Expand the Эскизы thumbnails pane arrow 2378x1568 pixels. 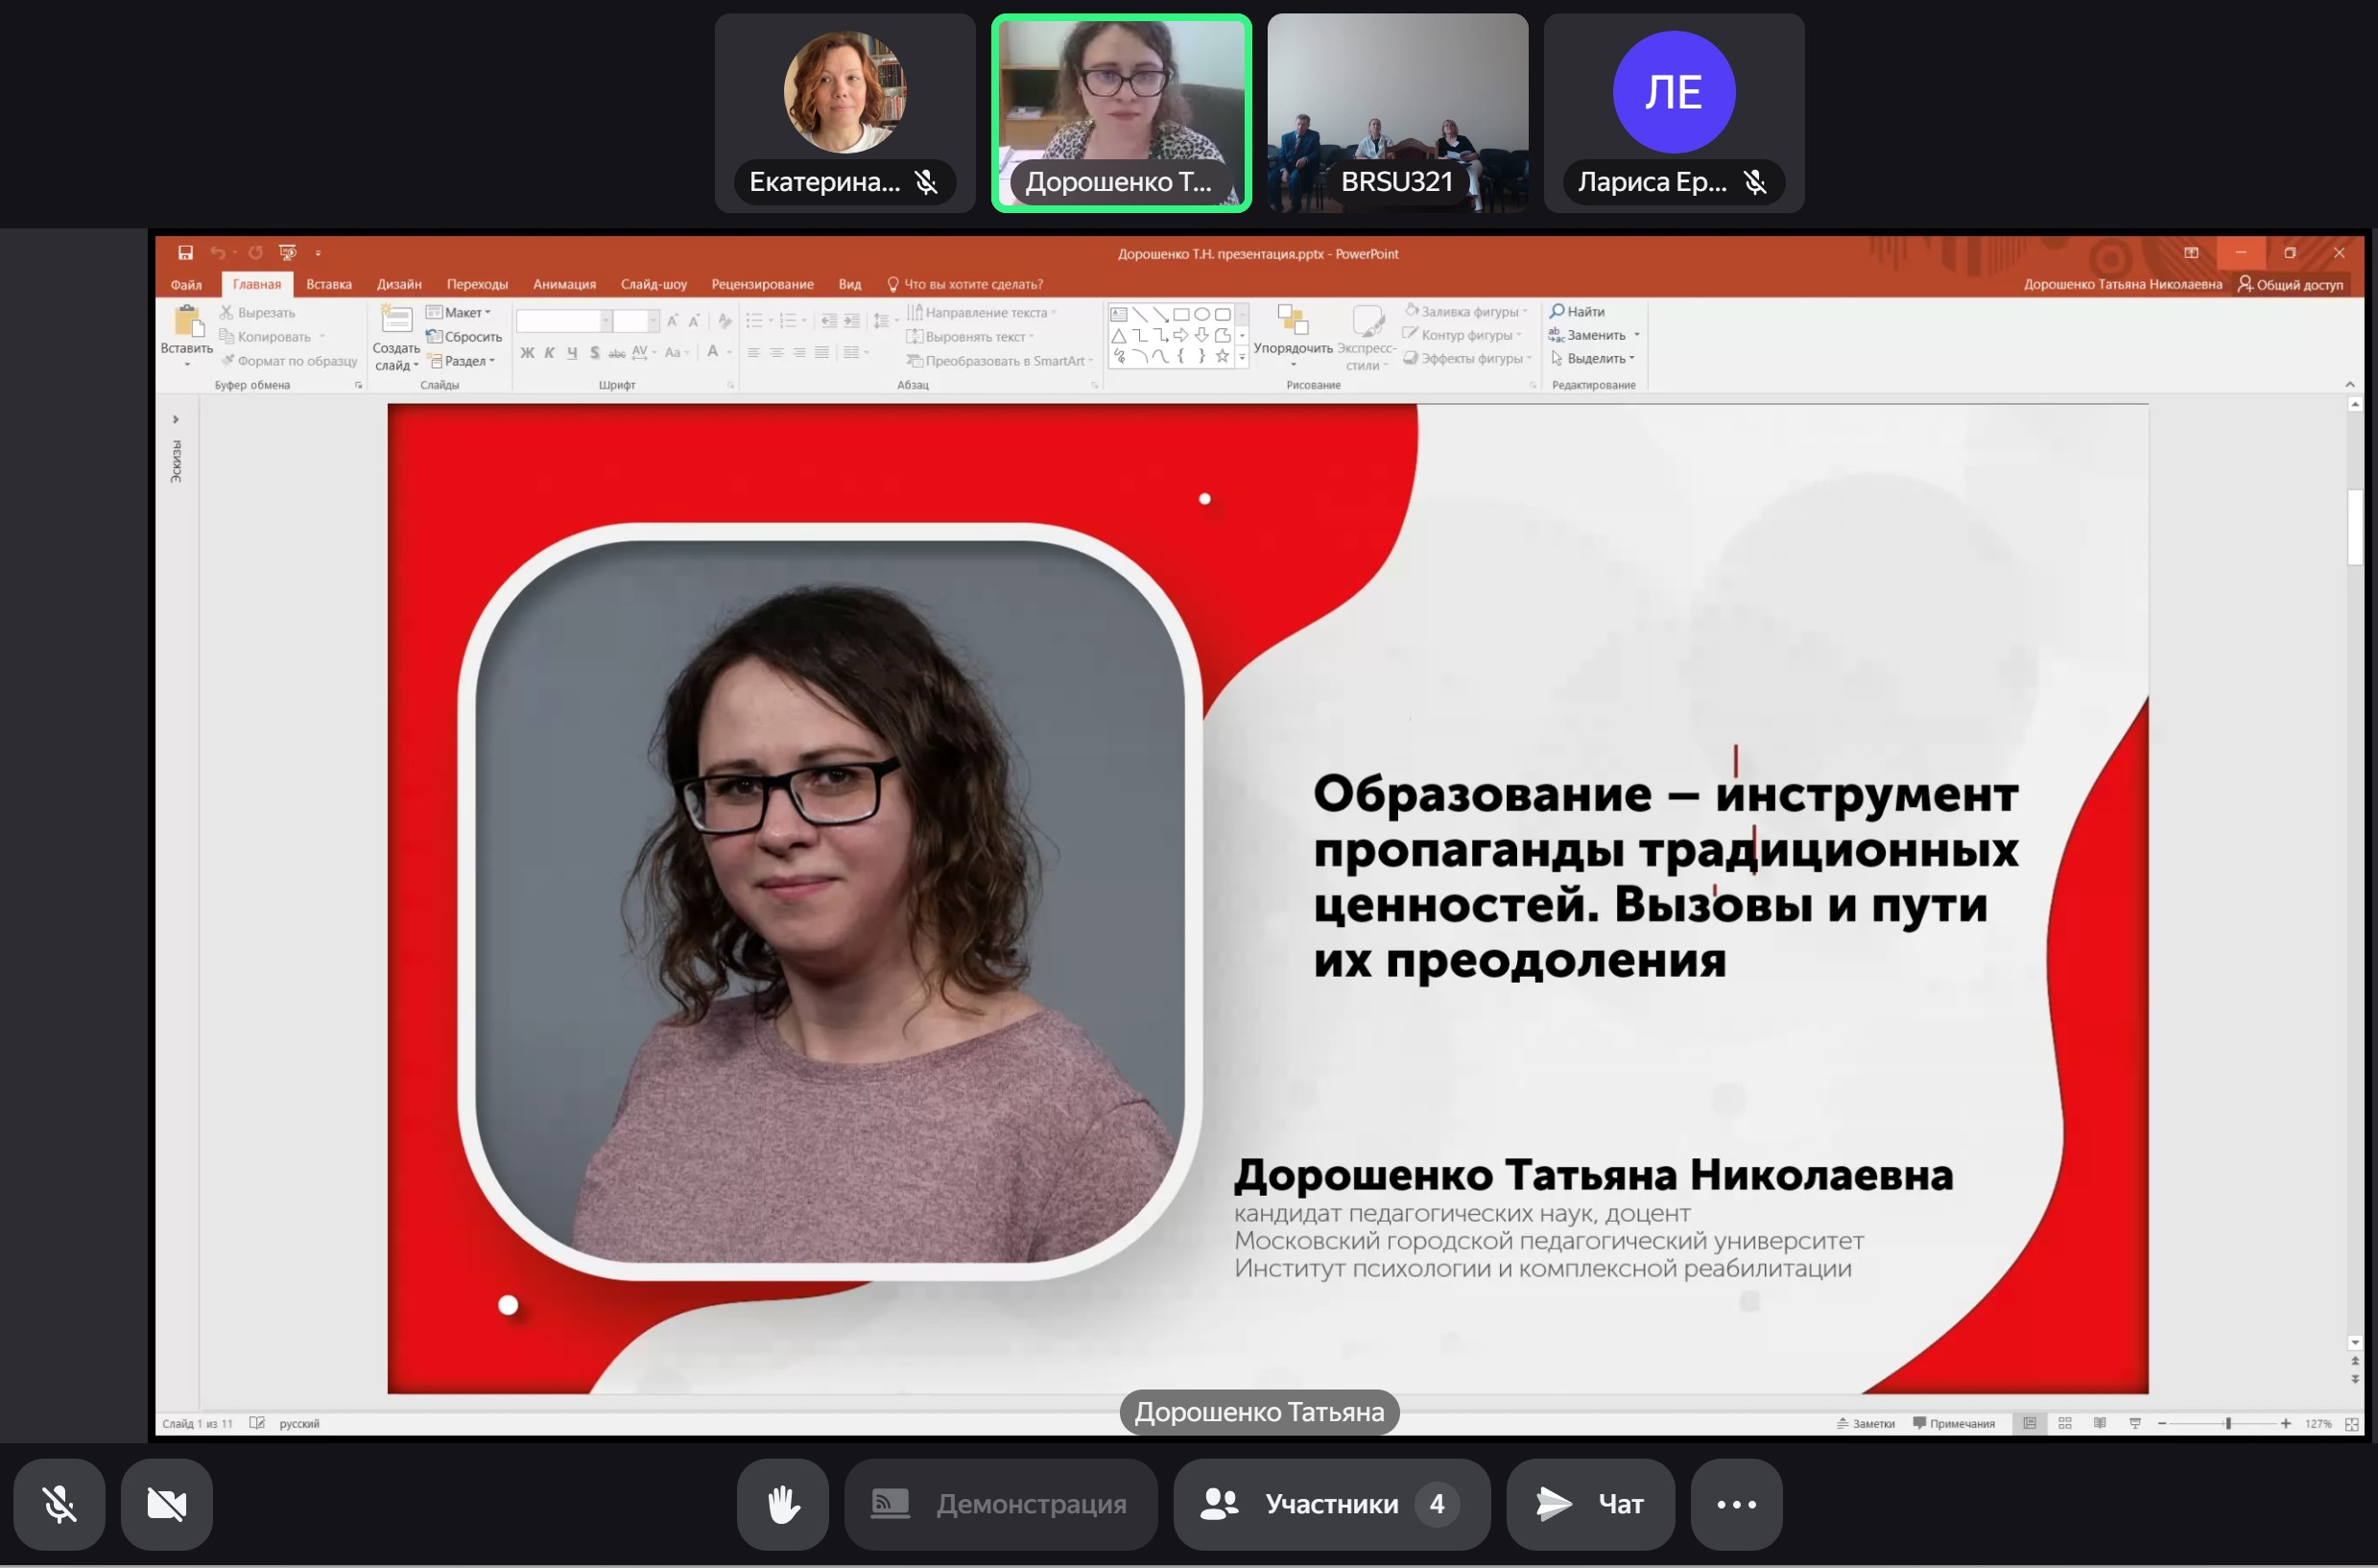pos(176,420)
